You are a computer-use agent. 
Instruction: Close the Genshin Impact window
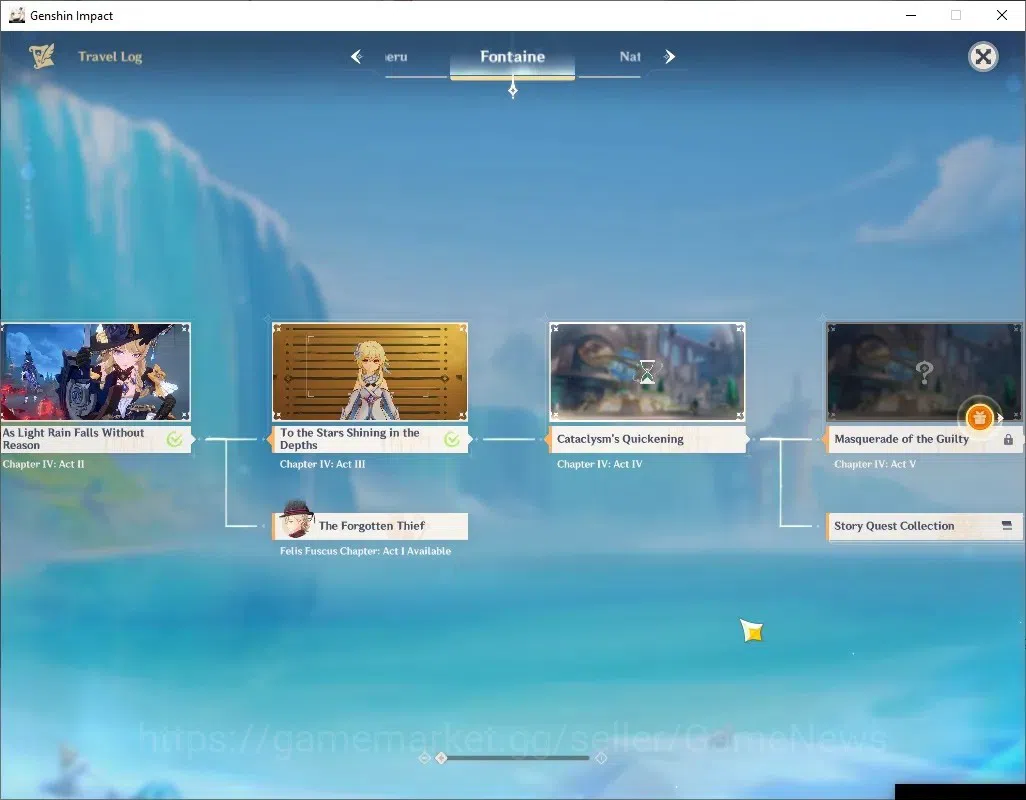1001,15
